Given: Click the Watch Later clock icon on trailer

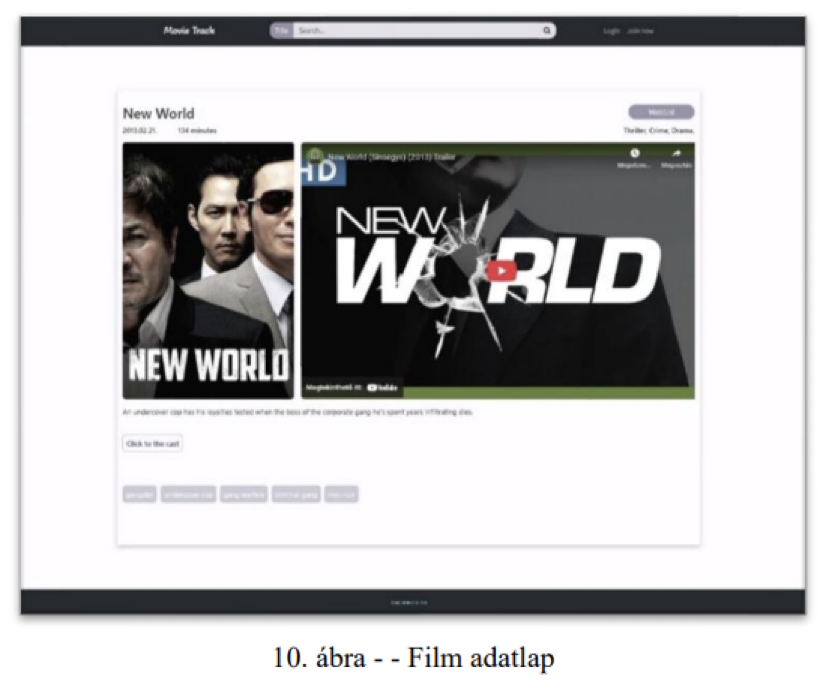Looking at the screenshot, I should [635, 153].
